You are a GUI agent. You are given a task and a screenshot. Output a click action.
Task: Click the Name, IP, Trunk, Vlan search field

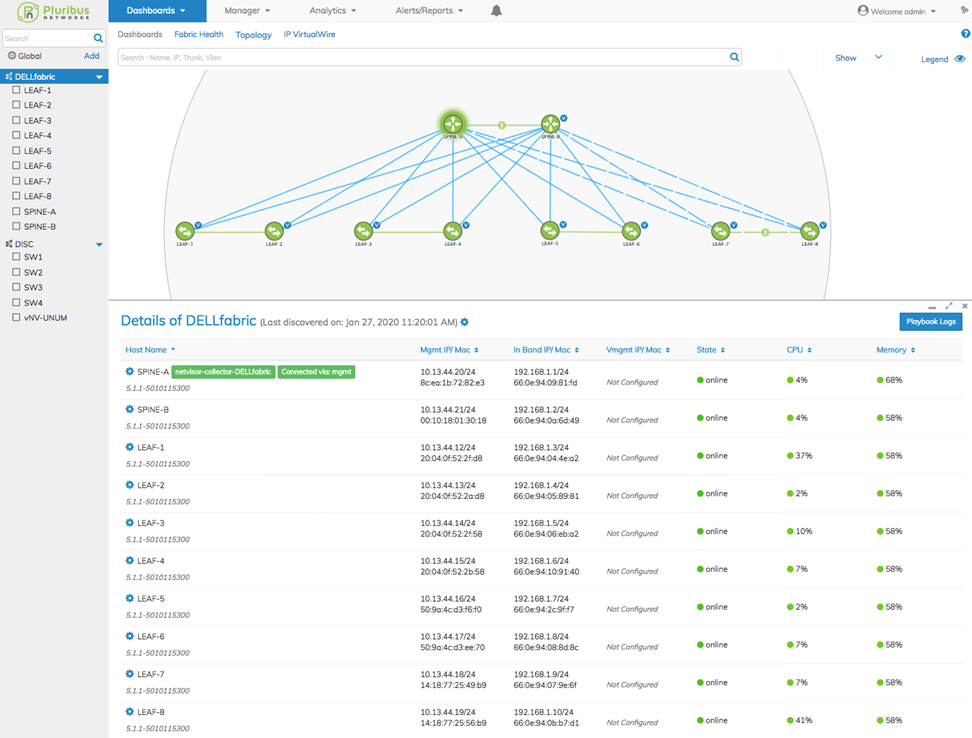[423, 57]
